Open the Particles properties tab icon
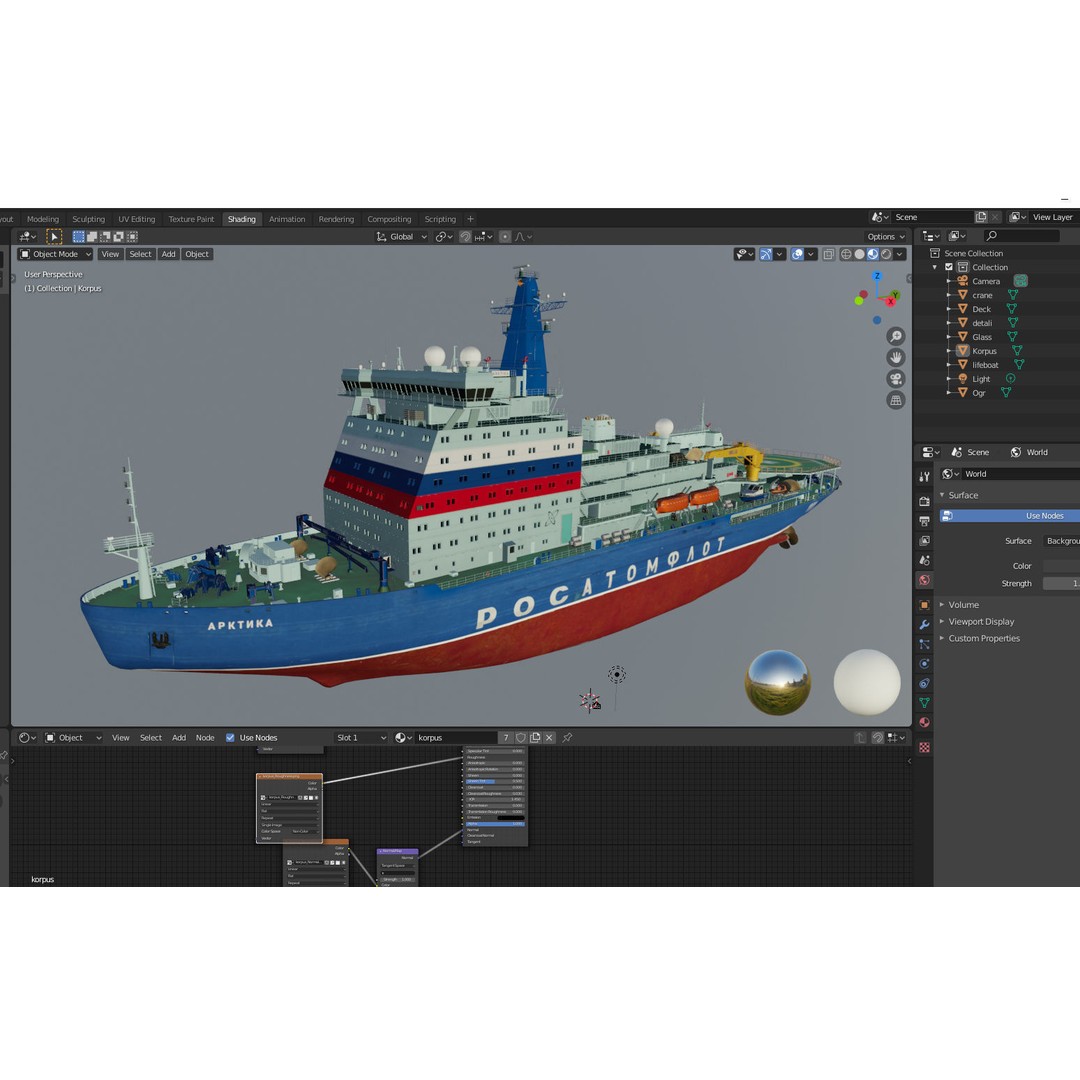Screen dimensions: 1080x1080 click(x=924, y=644)
